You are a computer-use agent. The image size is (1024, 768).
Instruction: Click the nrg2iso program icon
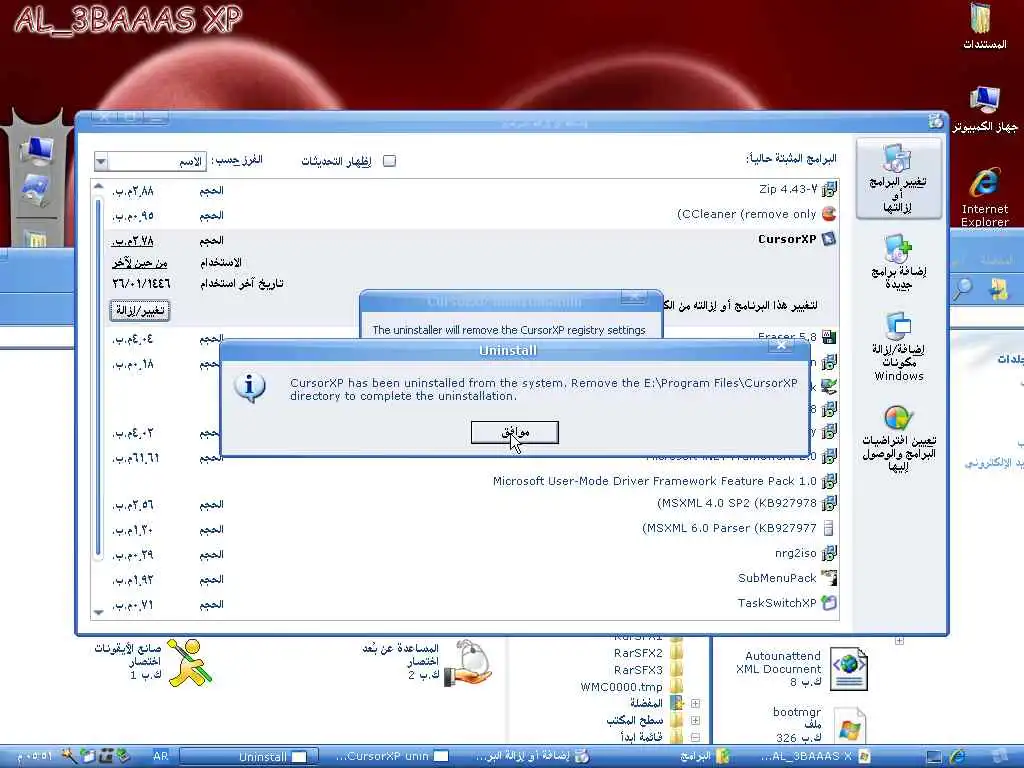click(x=829, y=554)
